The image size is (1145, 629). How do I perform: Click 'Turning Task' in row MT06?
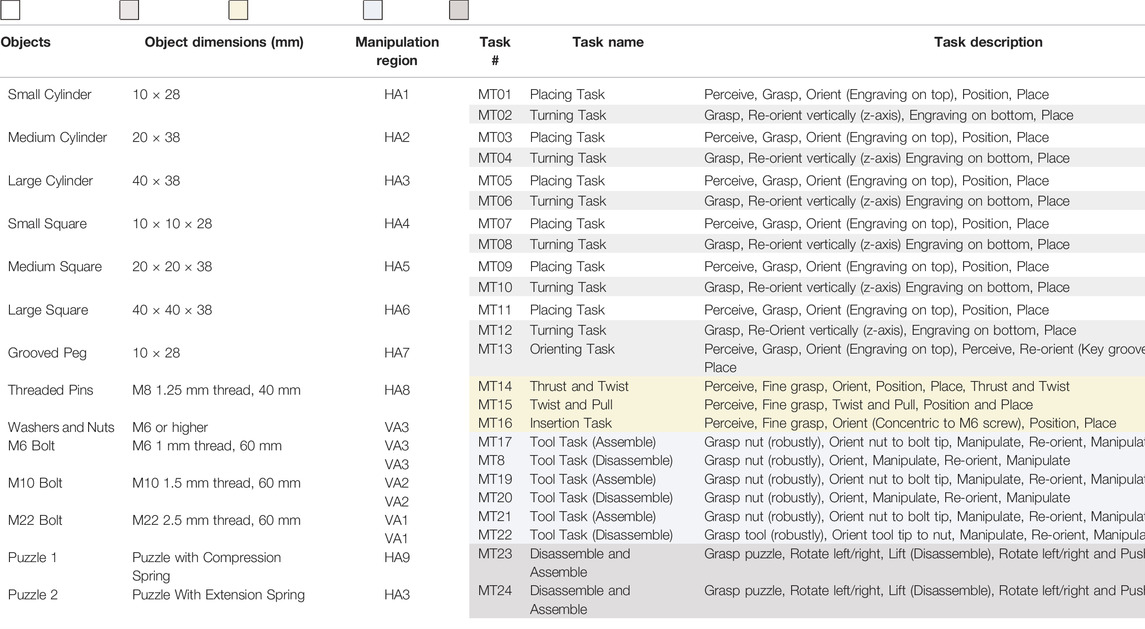[x=568, y=201]
